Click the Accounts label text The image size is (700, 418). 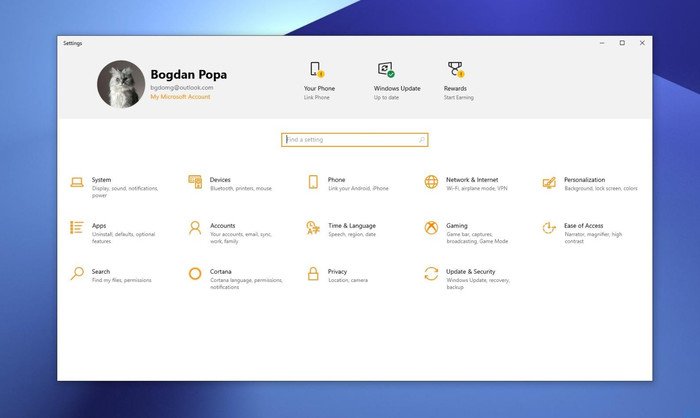pos(222,226)
